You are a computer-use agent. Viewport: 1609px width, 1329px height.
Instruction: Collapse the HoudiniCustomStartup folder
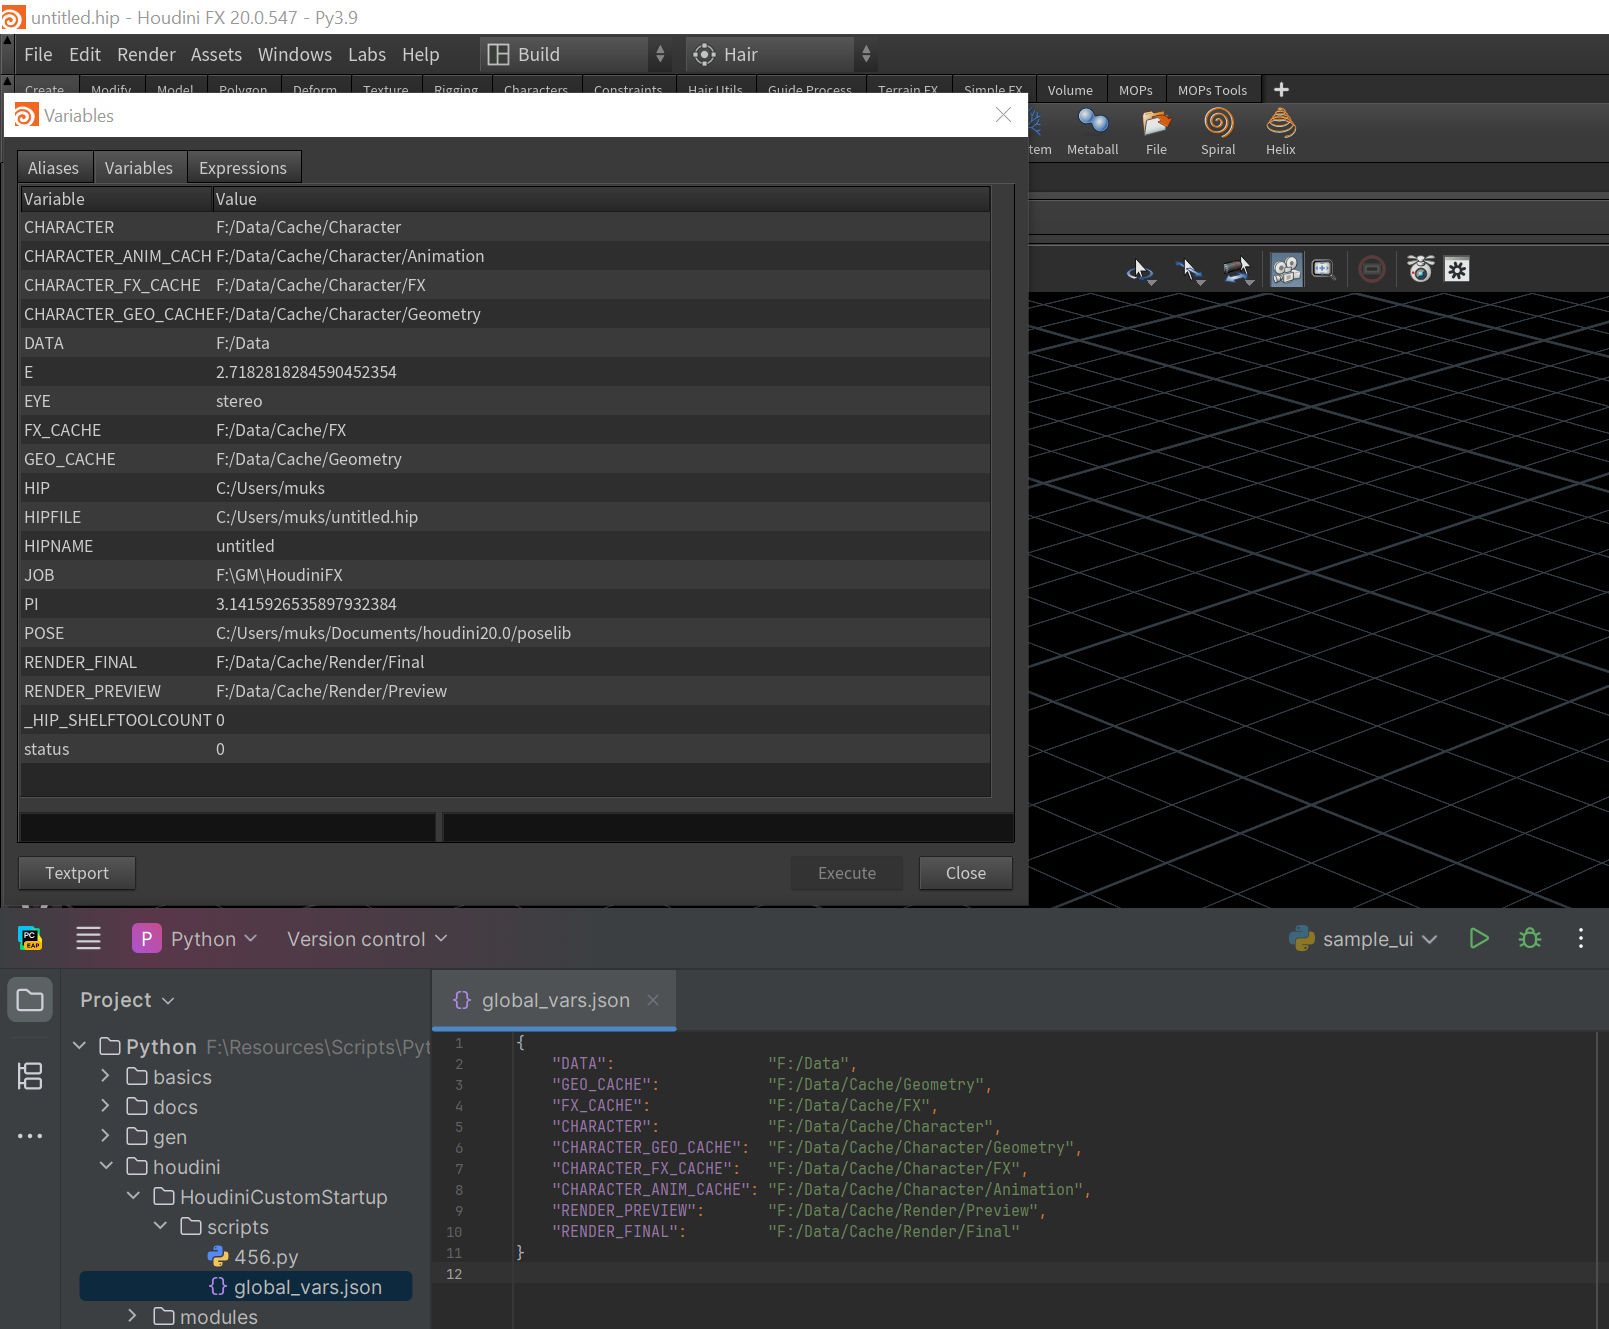[133, 1196]
